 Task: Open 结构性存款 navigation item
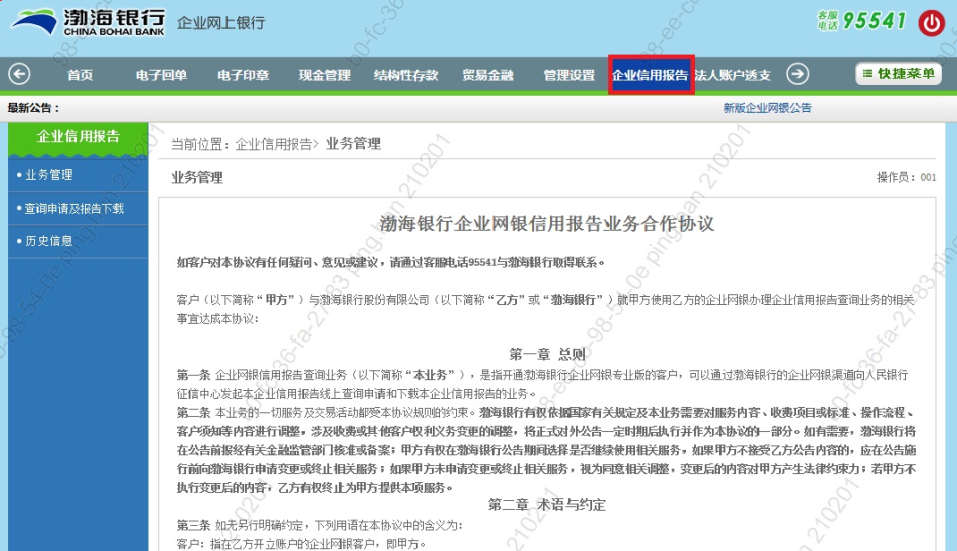pos(405,75)
